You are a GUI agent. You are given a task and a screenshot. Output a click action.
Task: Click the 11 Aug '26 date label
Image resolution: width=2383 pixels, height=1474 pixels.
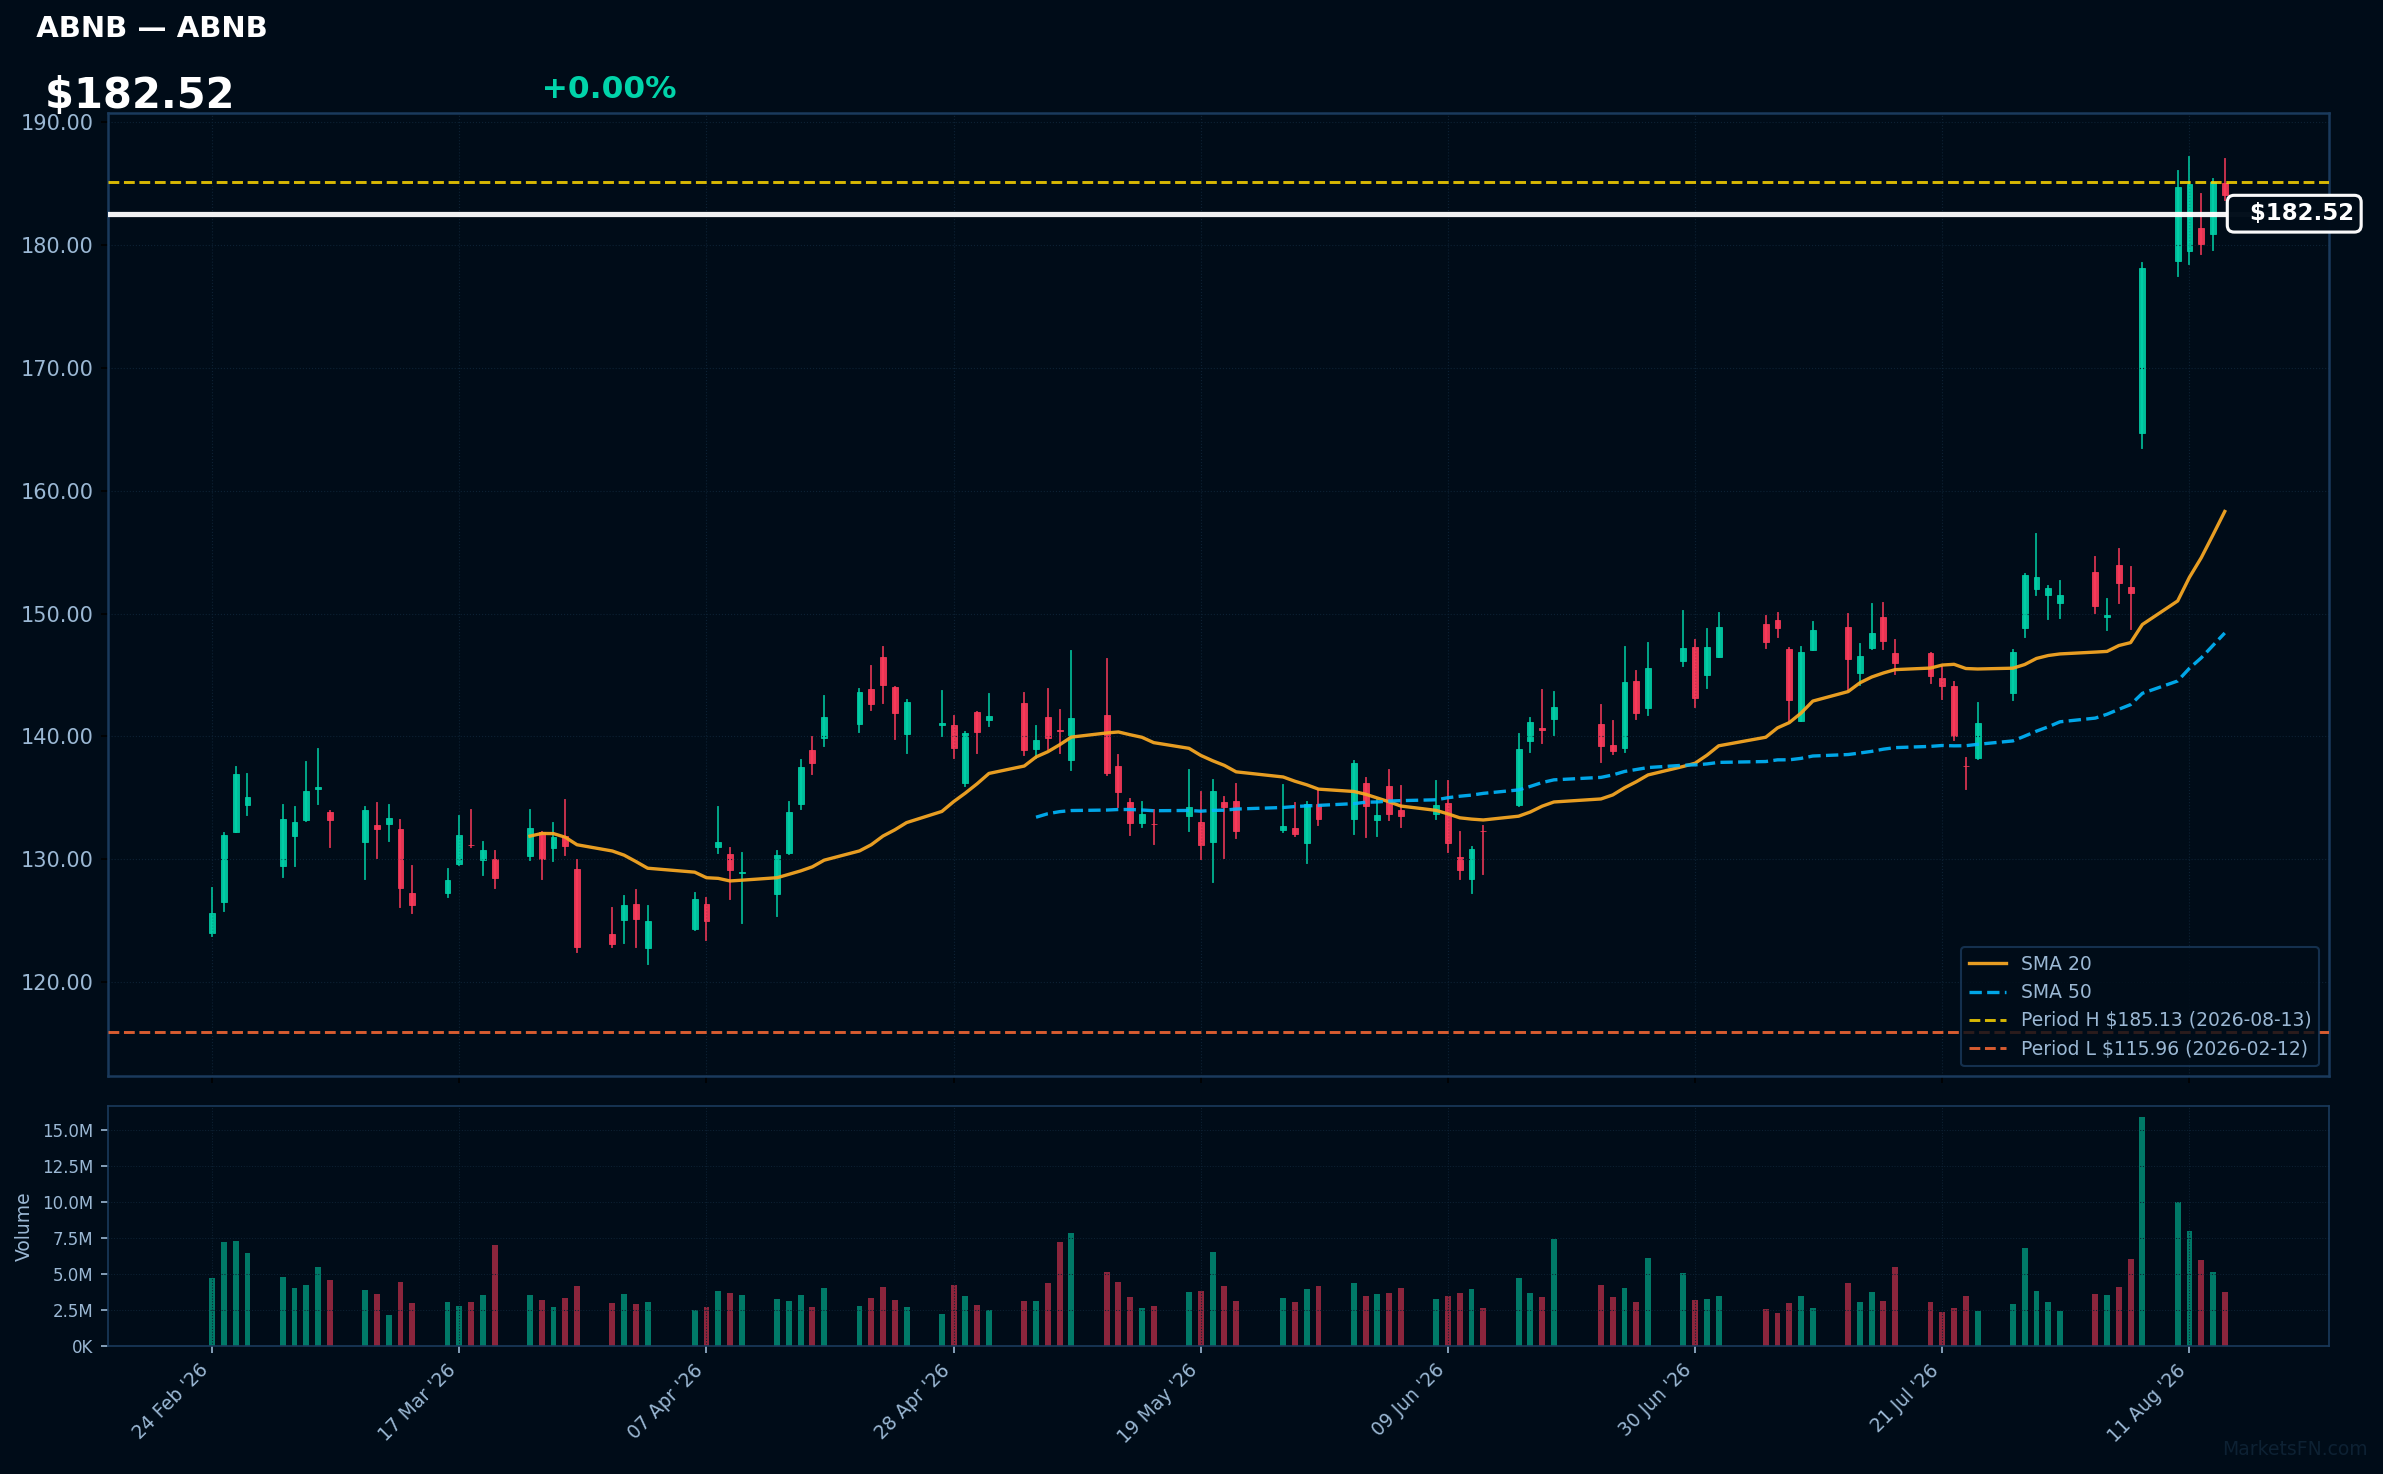click(2147, 1401)
